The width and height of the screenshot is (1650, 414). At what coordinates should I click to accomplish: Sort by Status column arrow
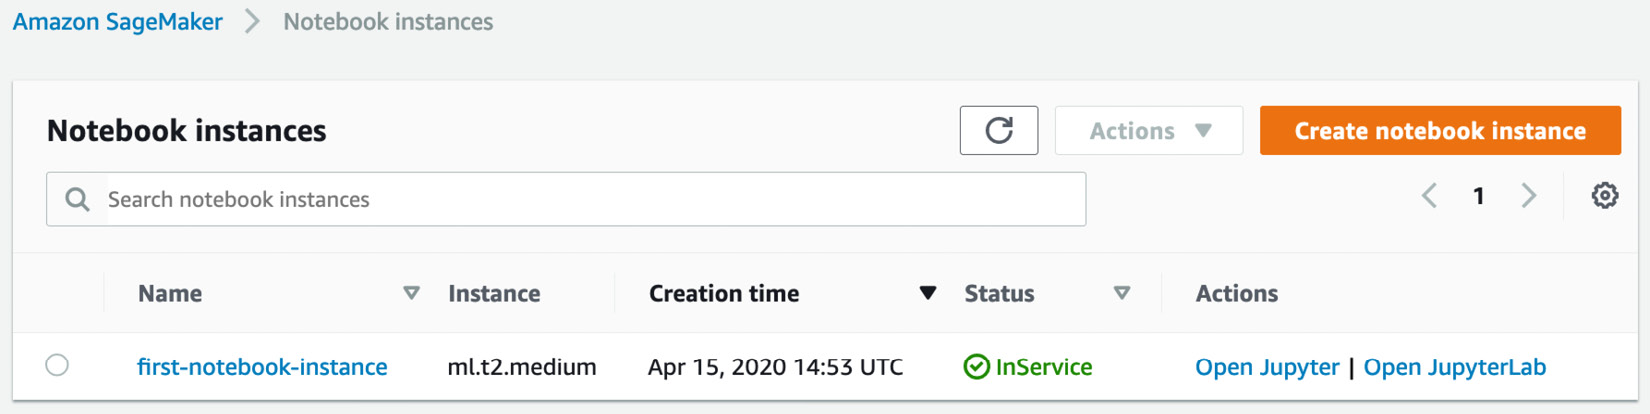(x=1122, y=293)
